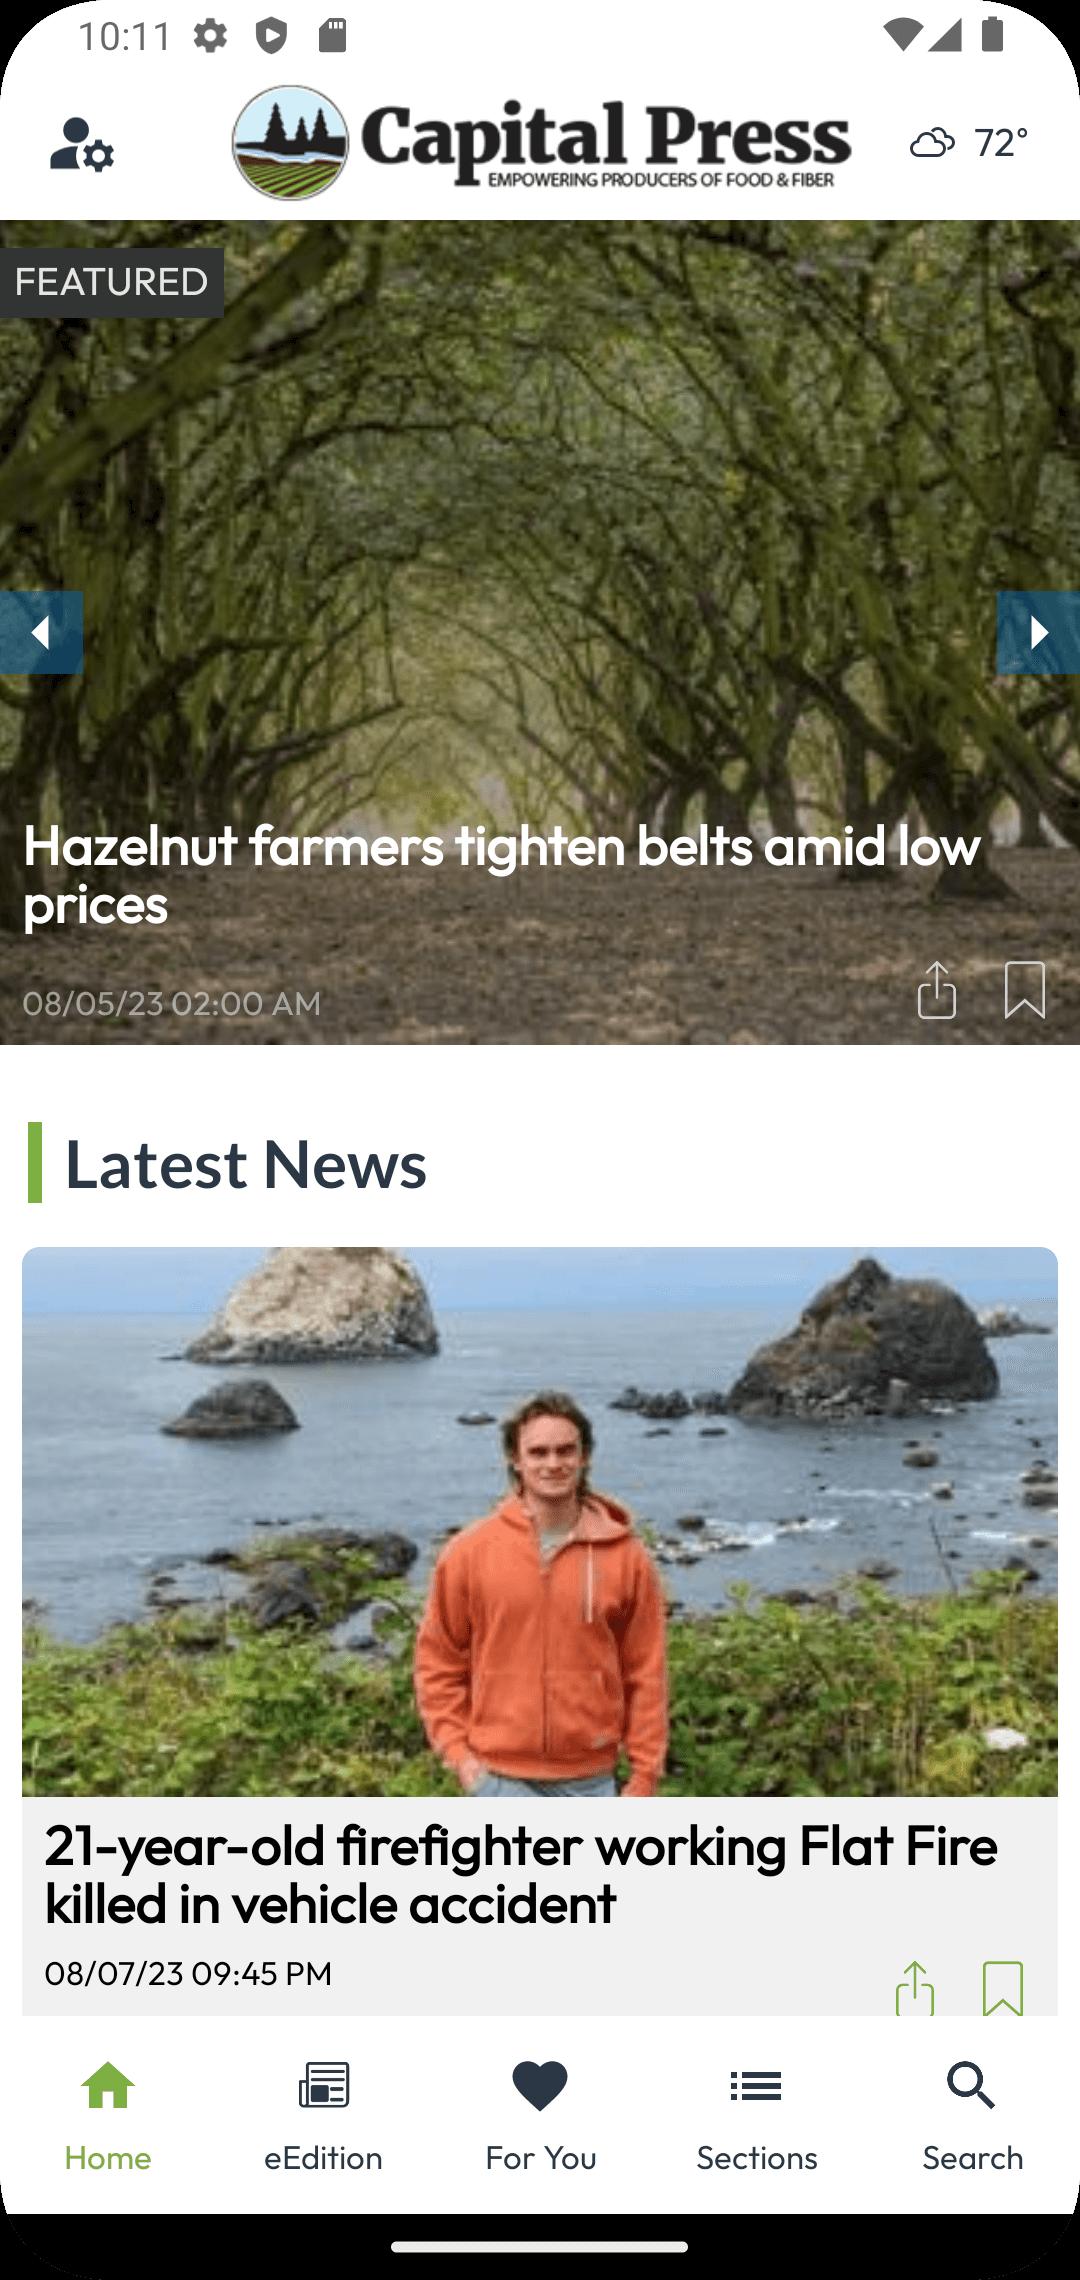The height and width of the screenshot is (2280, 1080).
Task: Tap the FEATURED label badge
Action: point(112,282)
